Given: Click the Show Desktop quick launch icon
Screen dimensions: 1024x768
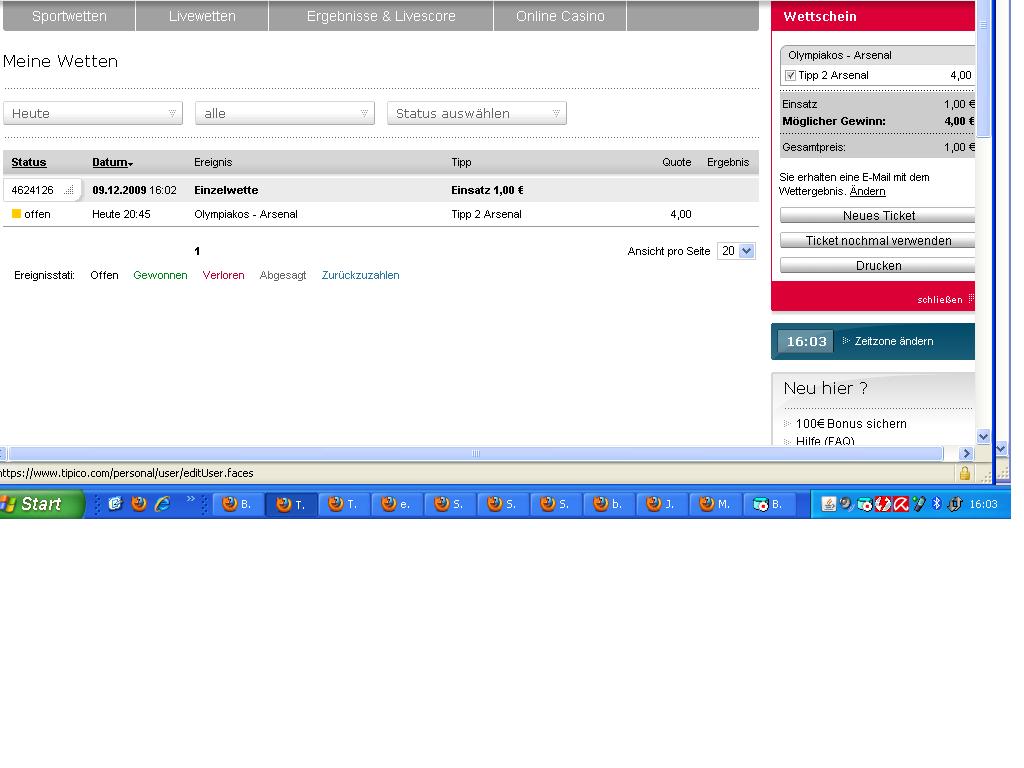Looking at the screenshot, I should click(116, 504).
